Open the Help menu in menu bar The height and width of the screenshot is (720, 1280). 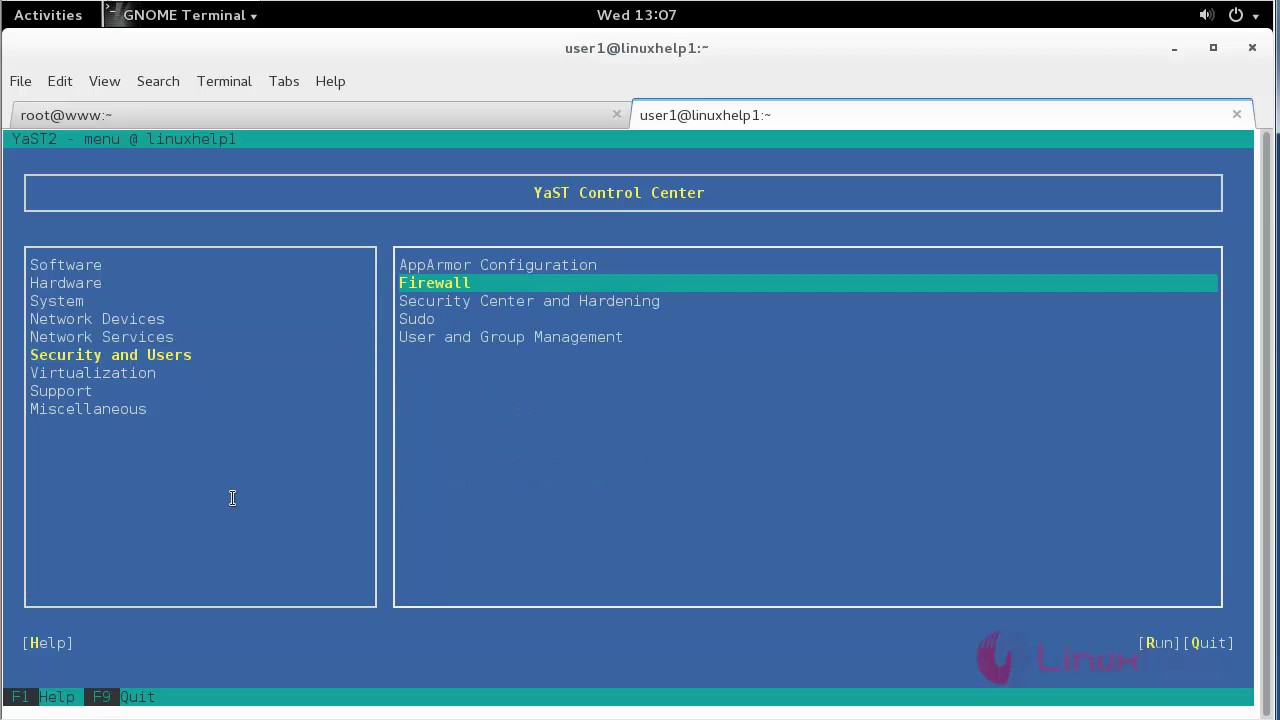coord(330,81)
